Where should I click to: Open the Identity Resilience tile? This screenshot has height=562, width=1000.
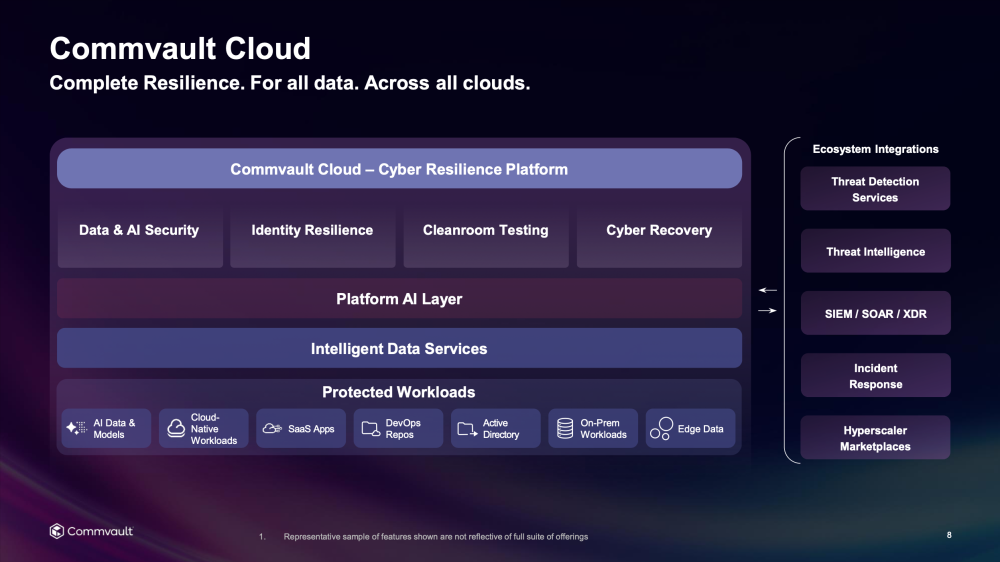pyautogui.click(x=312, y=231)
